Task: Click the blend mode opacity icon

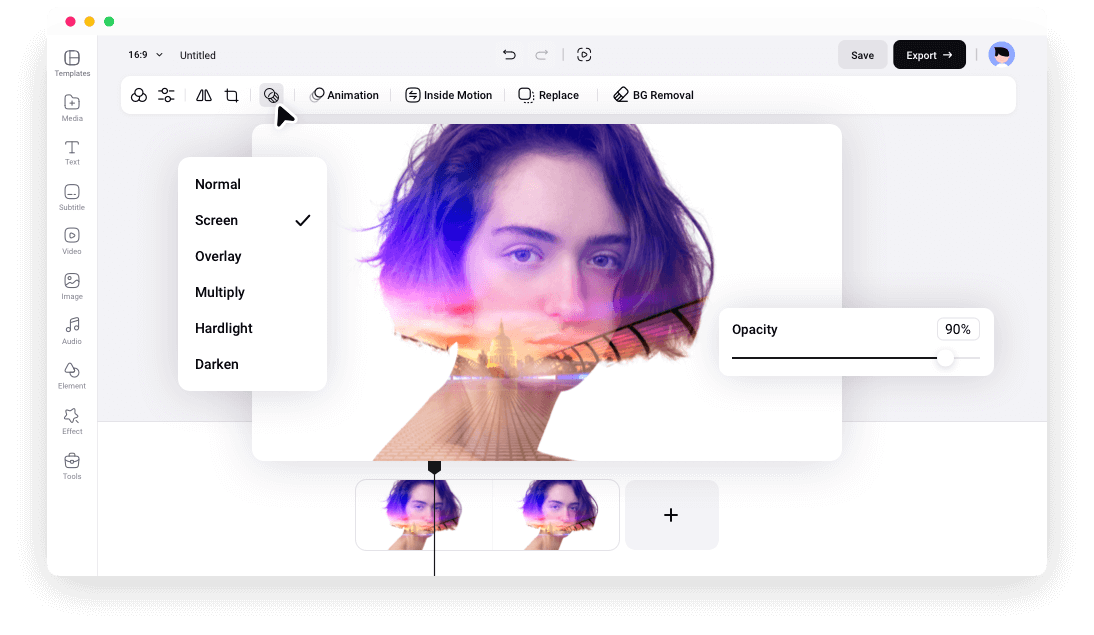Action: coord(271,95)
